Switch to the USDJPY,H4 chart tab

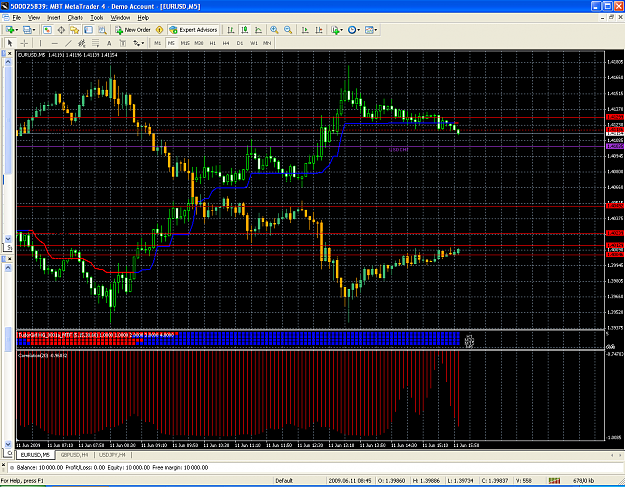click(112, 455)
